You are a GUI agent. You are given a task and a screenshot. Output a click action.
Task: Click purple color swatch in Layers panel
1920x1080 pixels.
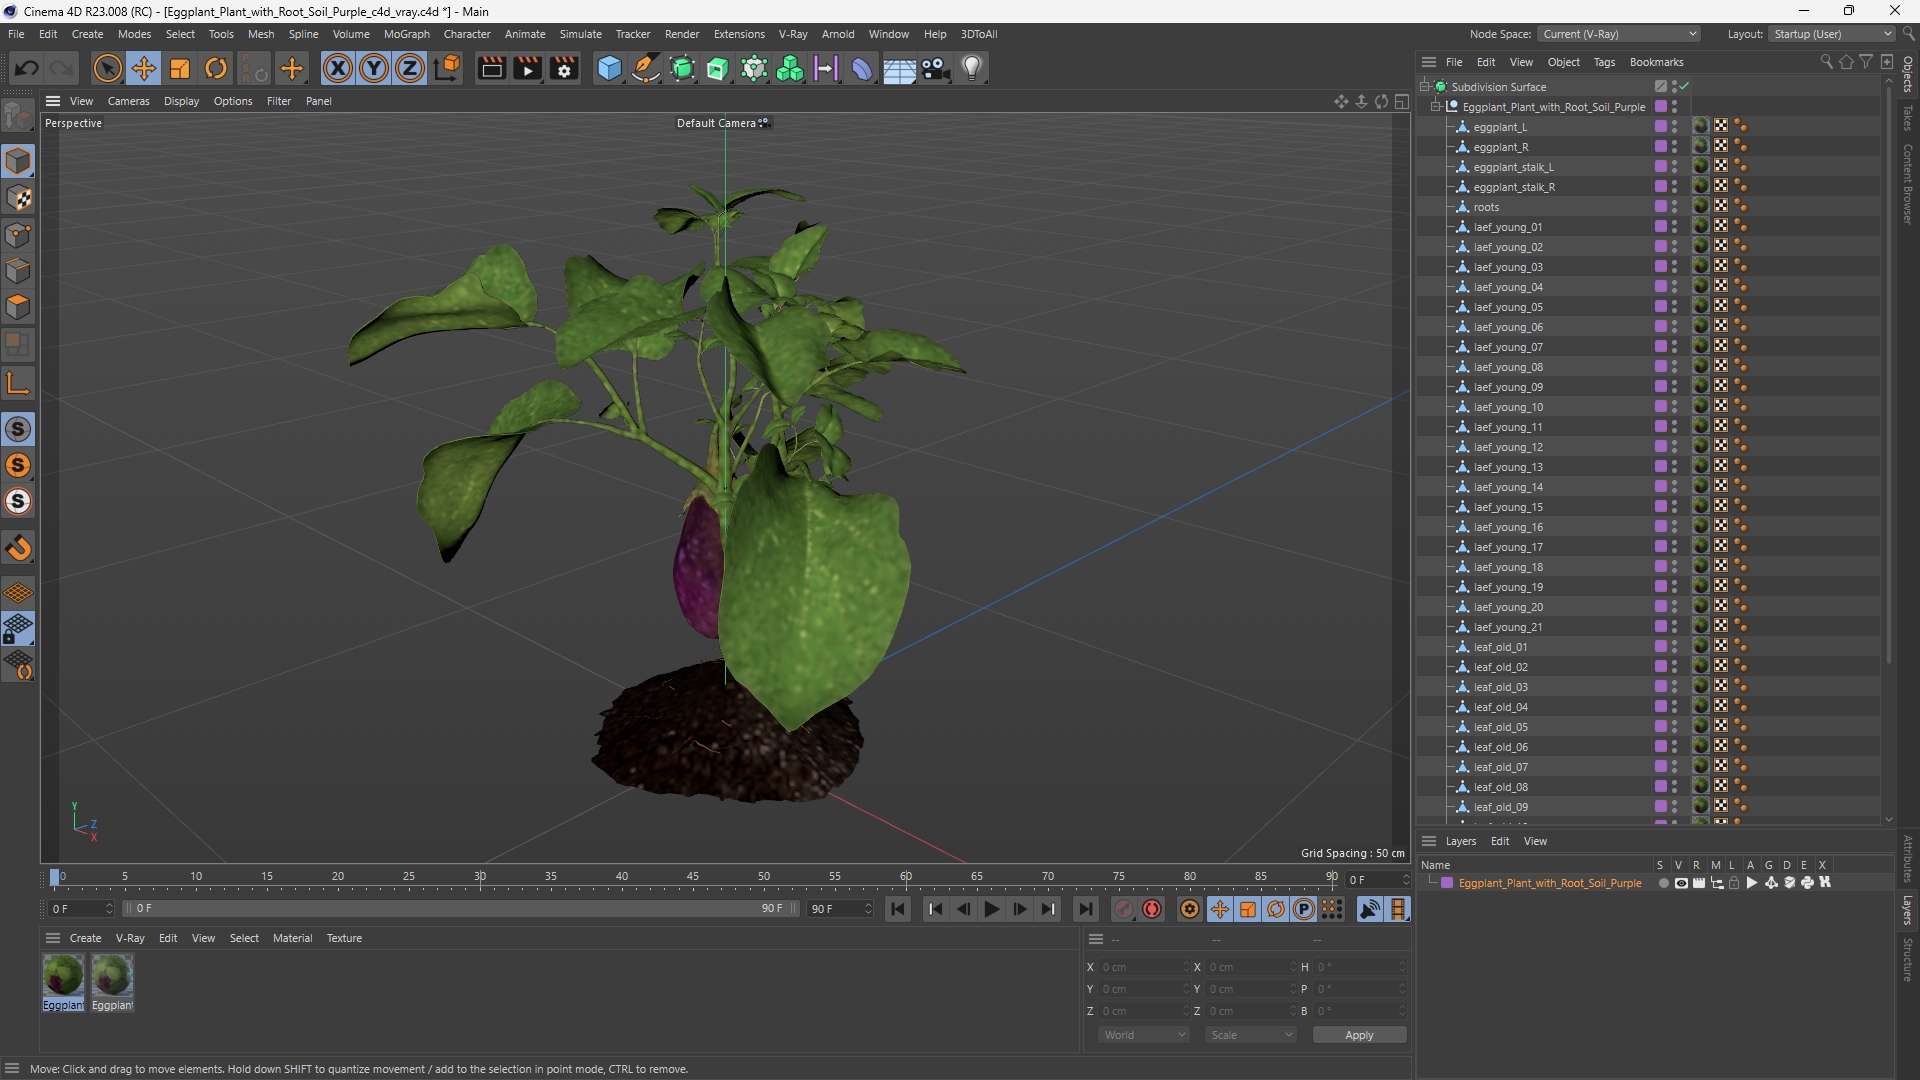[1447, 883]
